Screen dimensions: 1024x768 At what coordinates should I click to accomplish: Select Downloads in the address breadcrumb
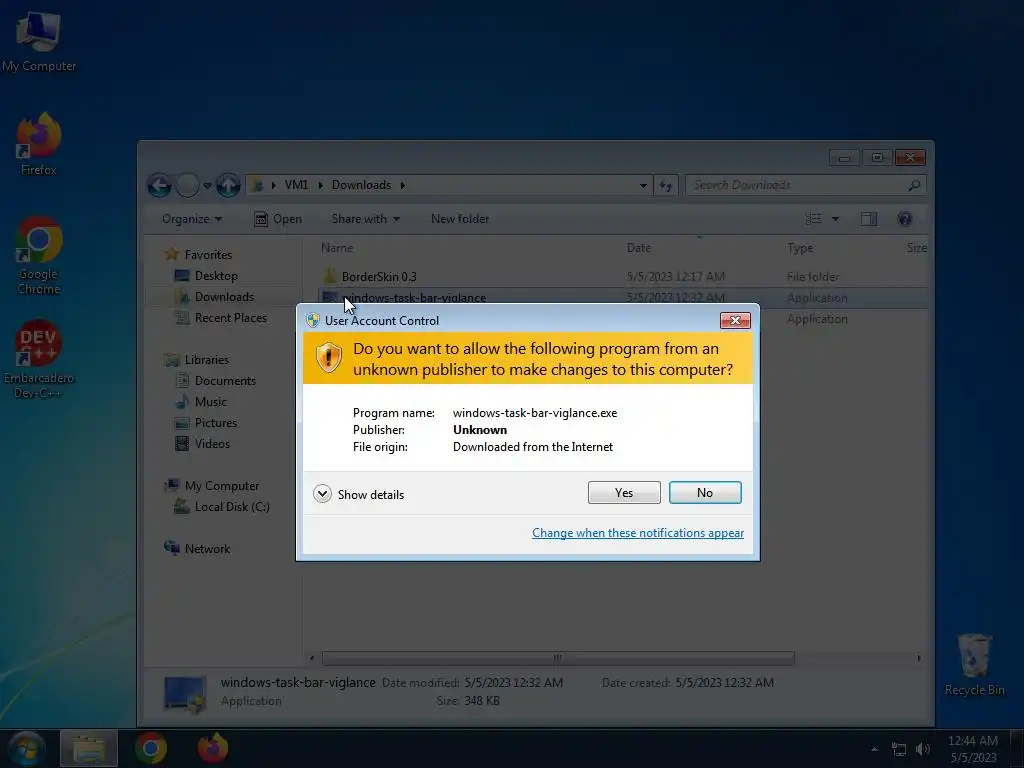[x=361, y=185]
